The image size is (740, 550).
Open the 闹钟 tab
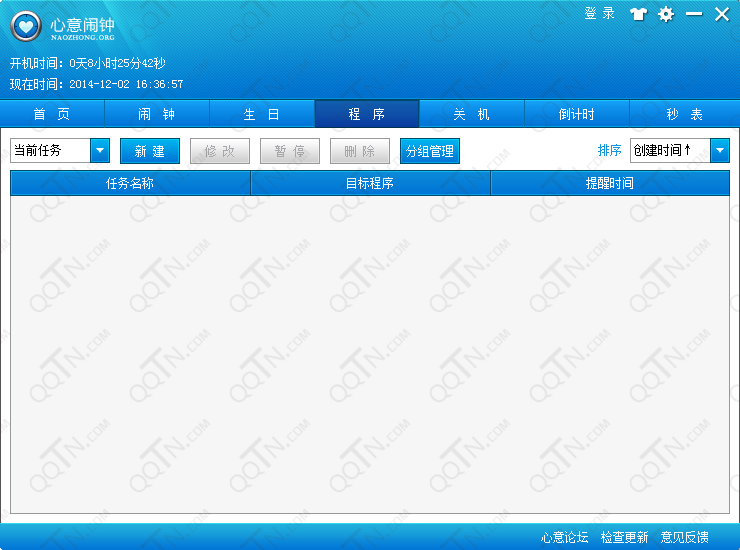coord(157,114)
